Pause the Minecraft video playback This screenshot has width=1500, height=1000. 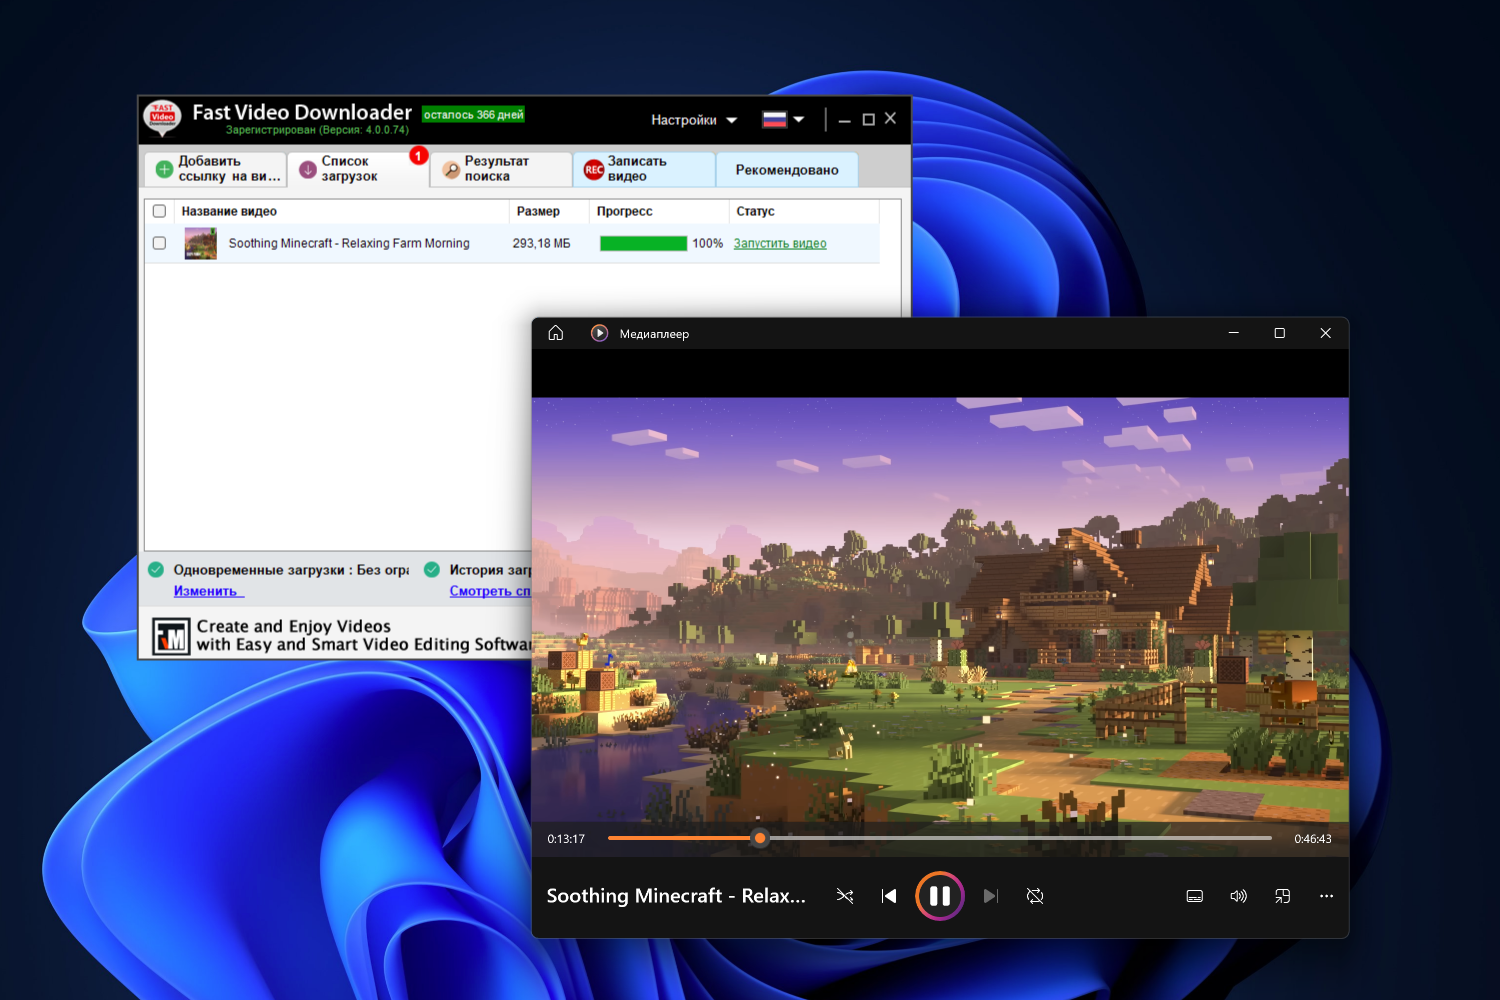[940, 896]
